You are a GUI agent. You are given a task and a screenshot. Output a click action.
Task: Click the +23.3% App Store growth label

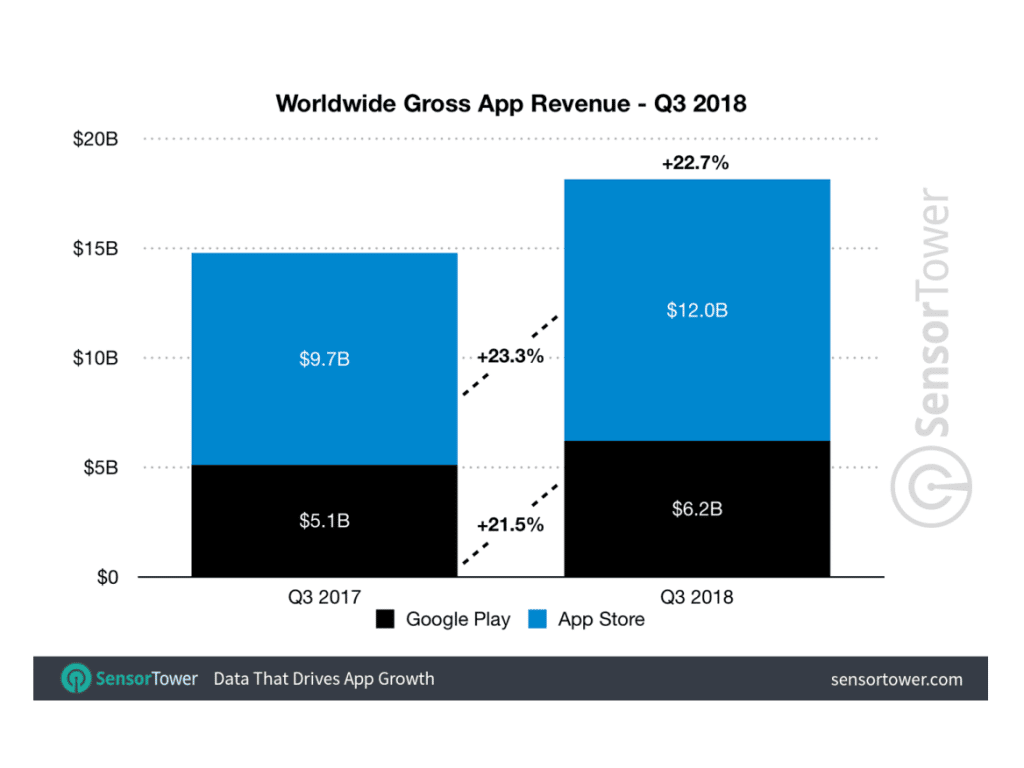point(510,357)
